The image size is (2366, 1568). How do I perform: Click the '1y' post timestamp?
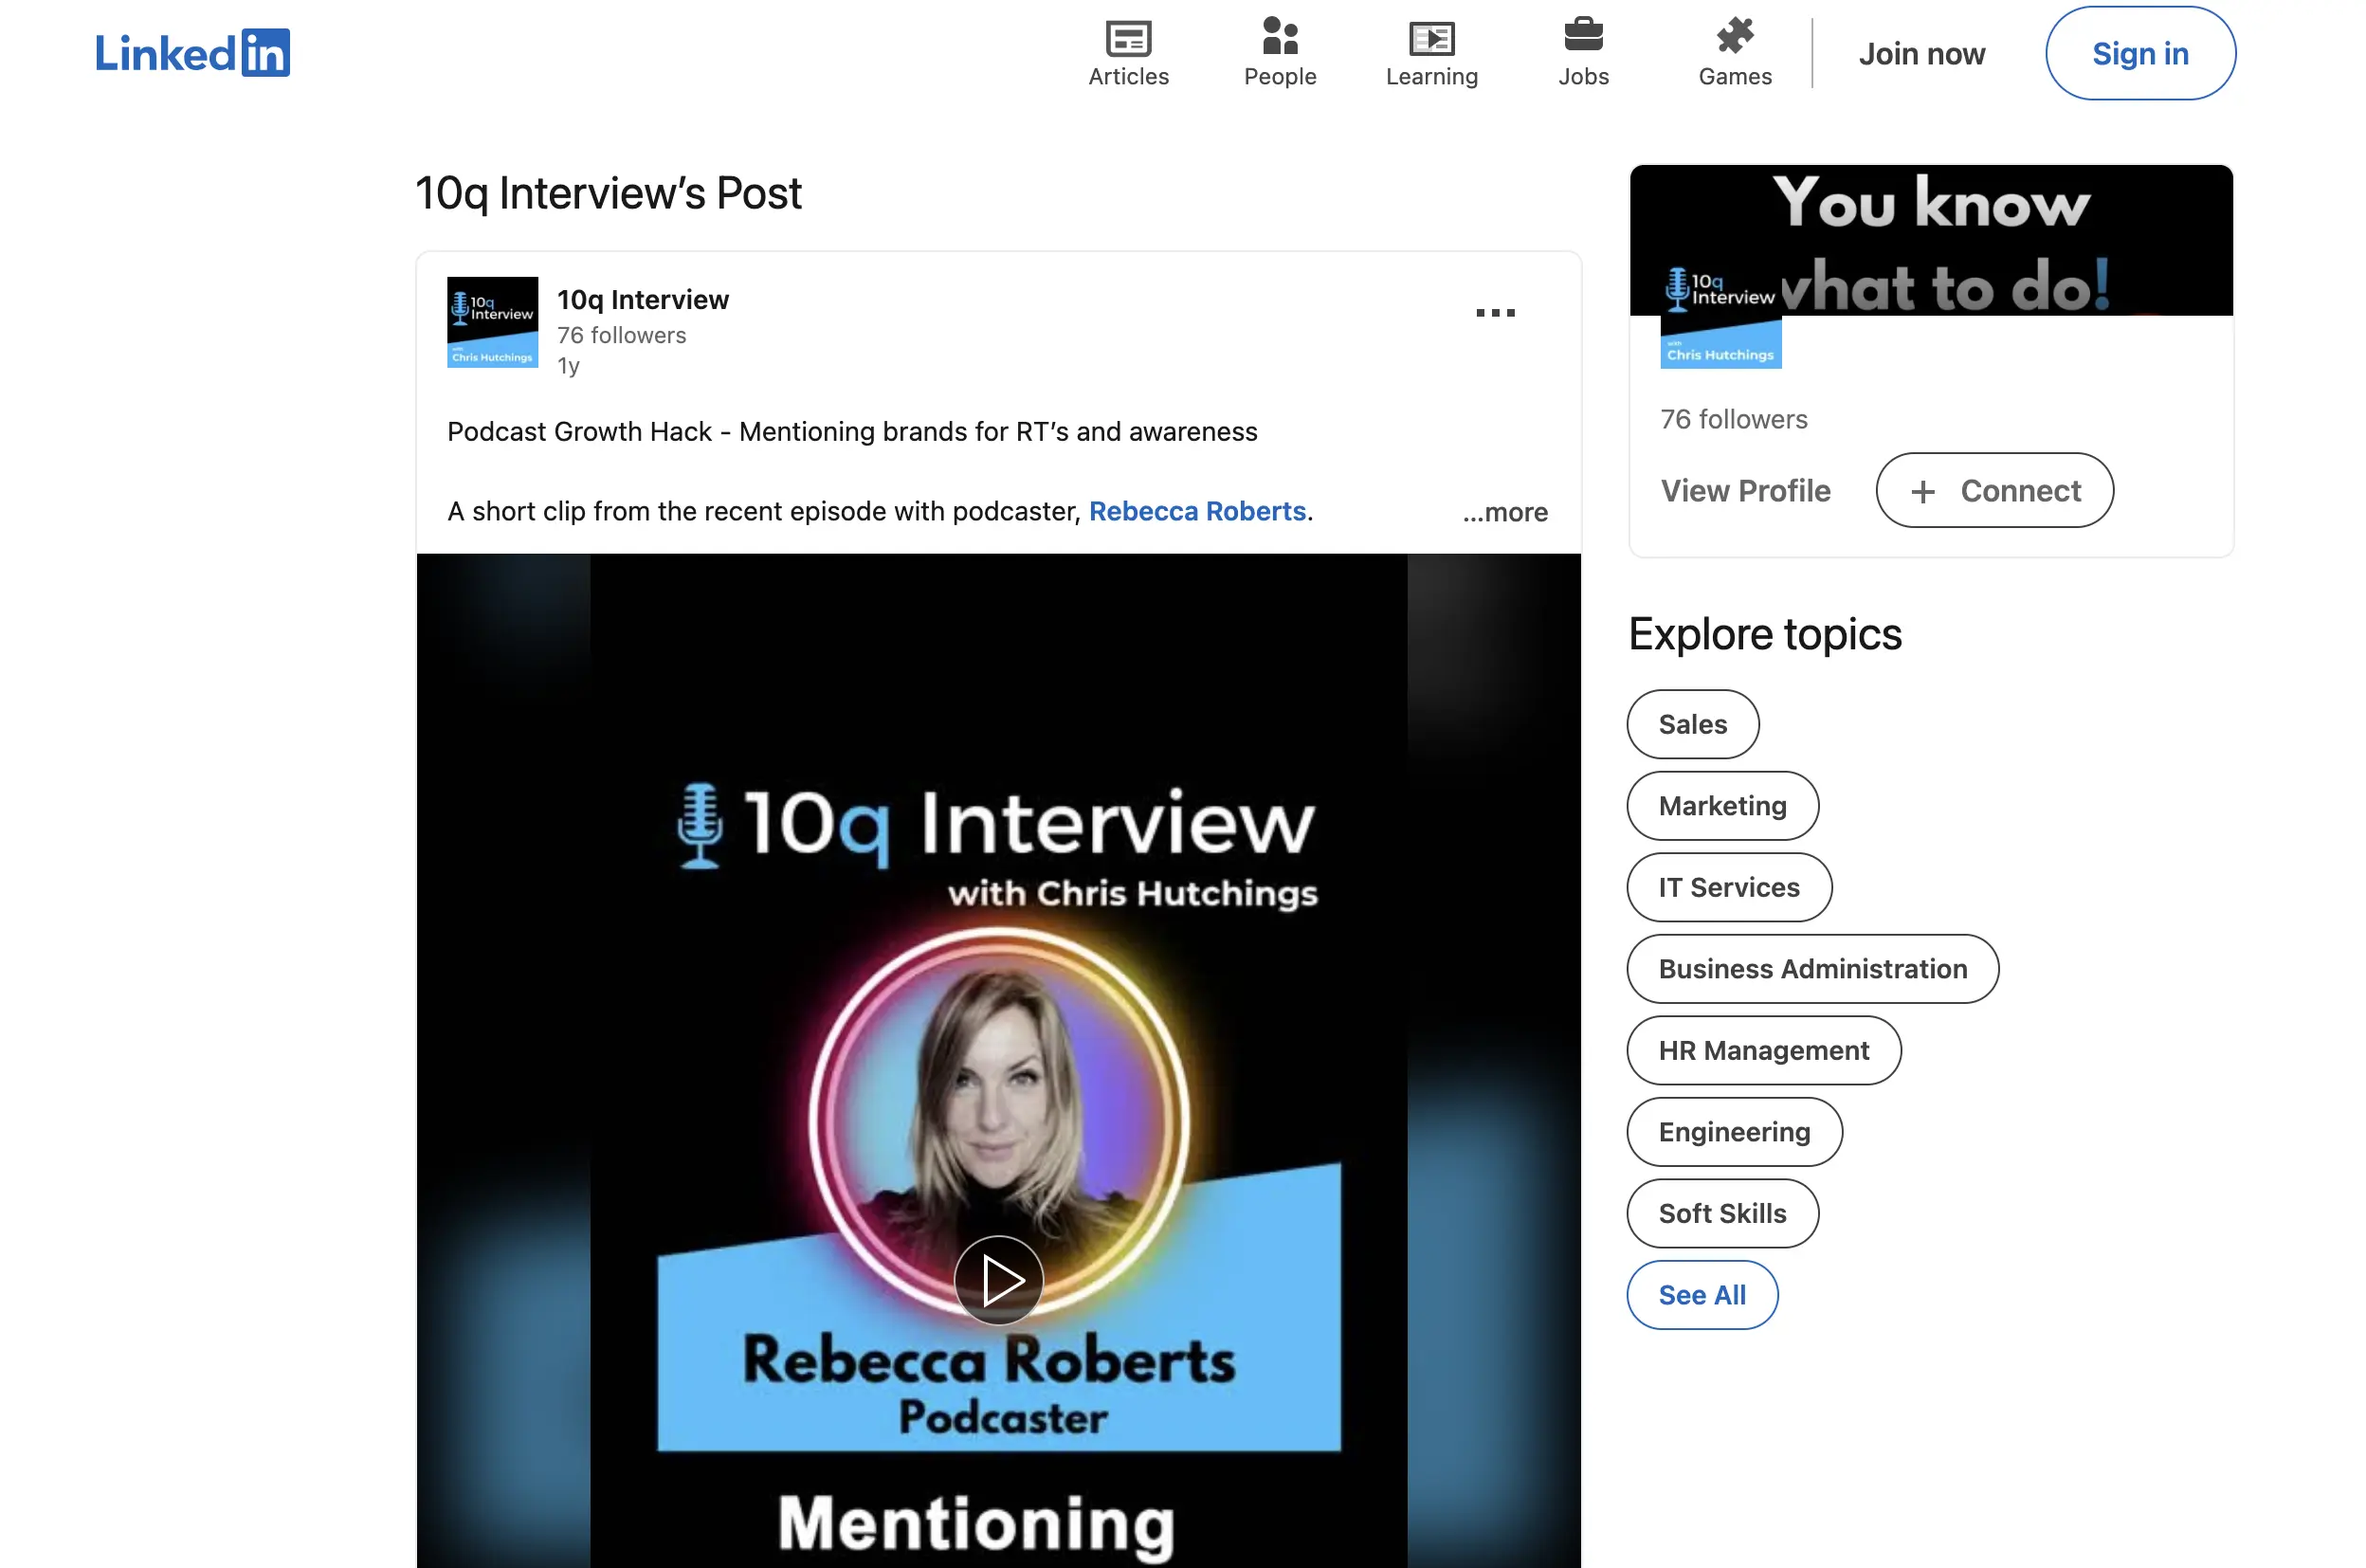tap(568, 366)
